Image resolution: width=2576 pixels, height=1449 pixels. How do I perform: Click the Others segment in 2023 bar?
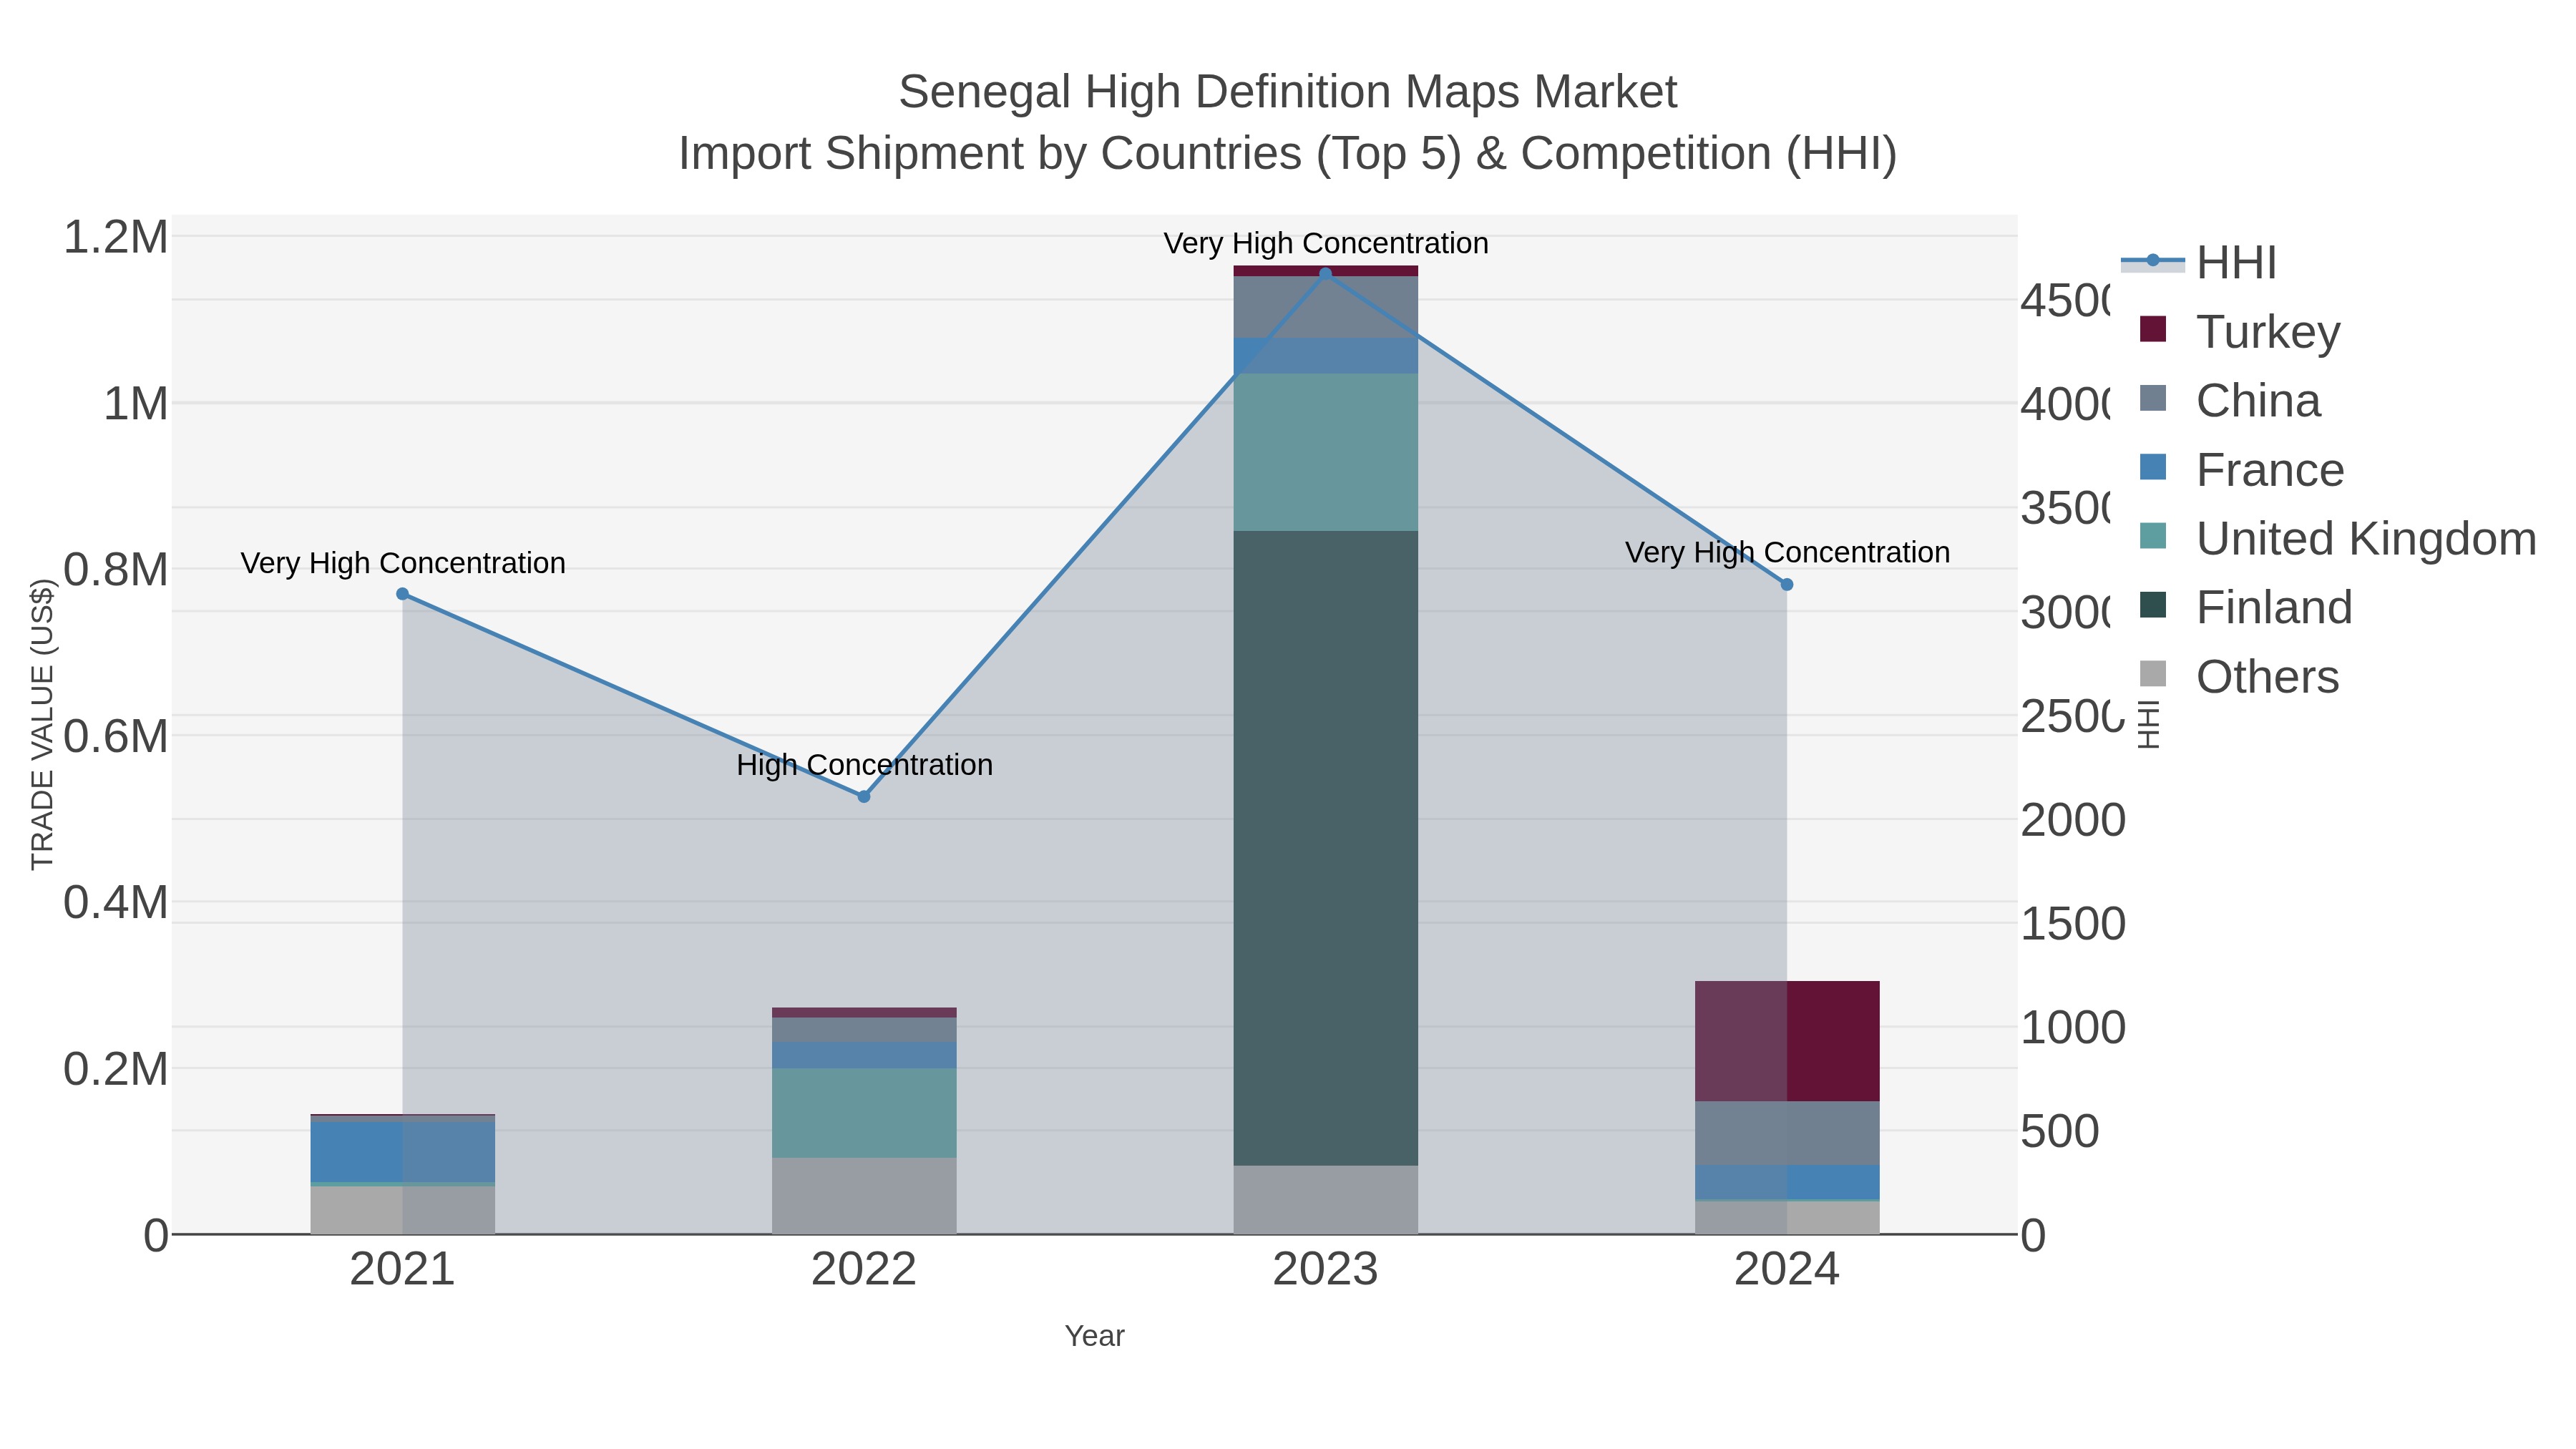(1326, 1200)
